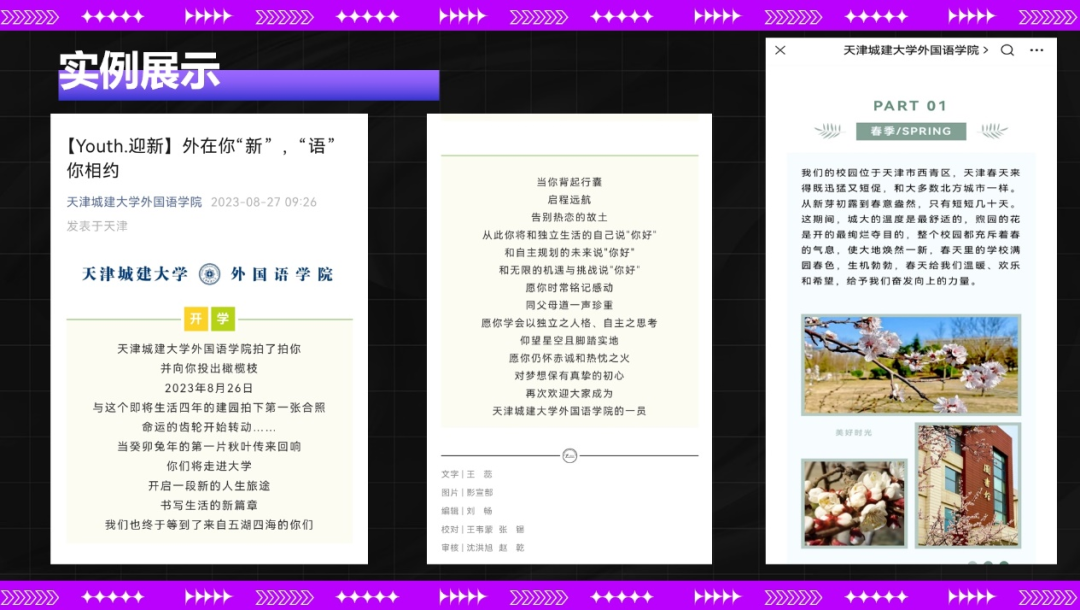
Task: Click the line "我们也终于等到了来自五湖四海的你们"
Action: coord(209,525)
